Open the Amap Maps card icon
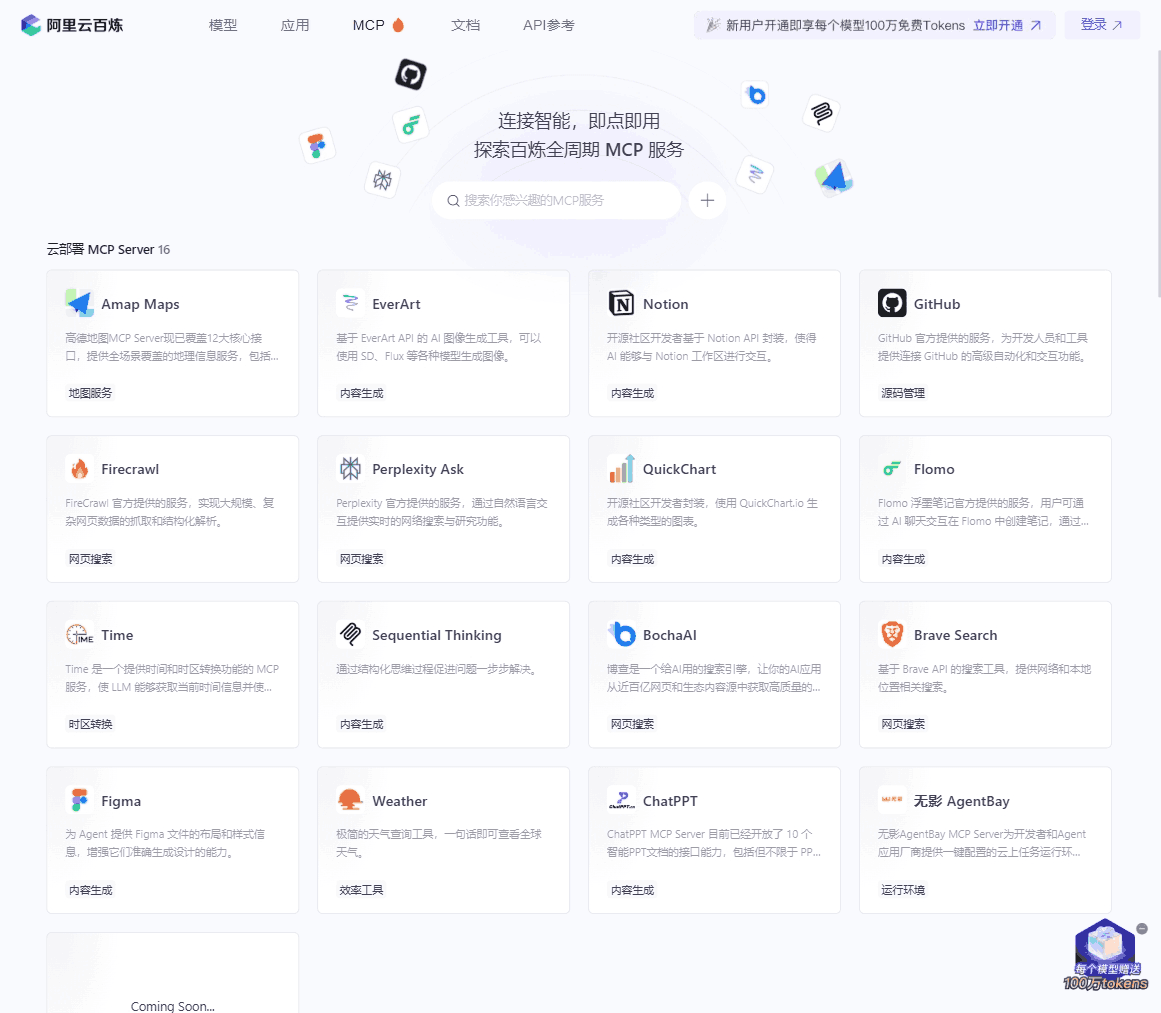Screen dimensions: 1161x1013 pyautogui.click(x=79, y=304)
